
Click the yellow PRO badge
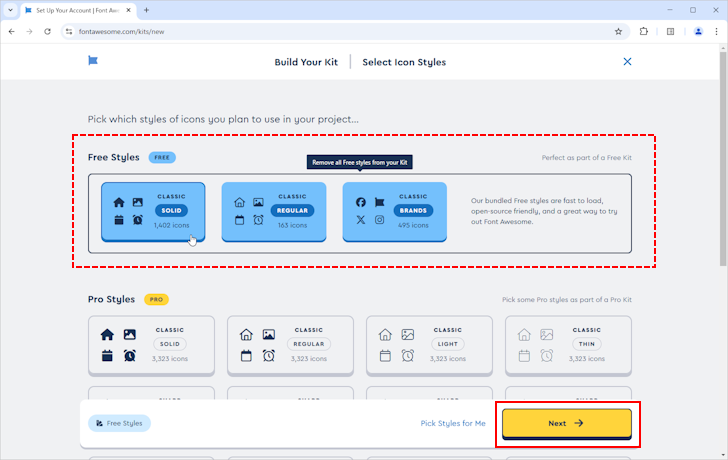click(x=156, y=299)
